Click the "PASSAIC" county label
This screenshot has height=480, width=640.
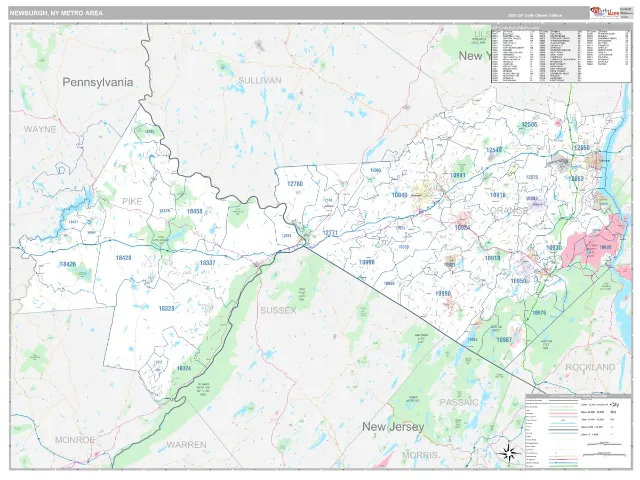coord(459,402)
